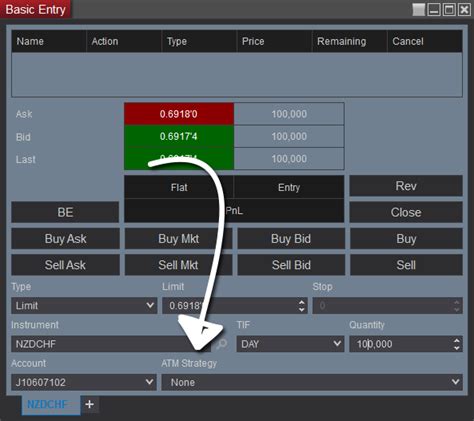
Task: Click the Buy Bid button
Action: point(291,239)
